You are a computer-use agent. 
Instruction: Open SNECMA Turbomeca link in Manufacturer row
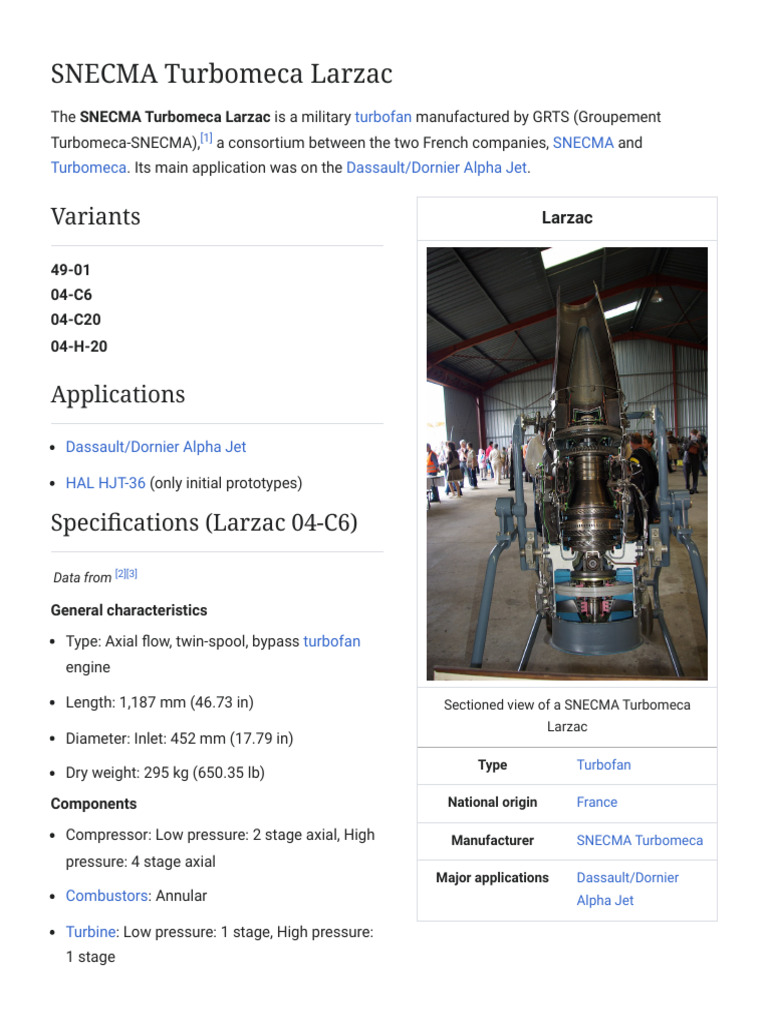click(640, 840)
